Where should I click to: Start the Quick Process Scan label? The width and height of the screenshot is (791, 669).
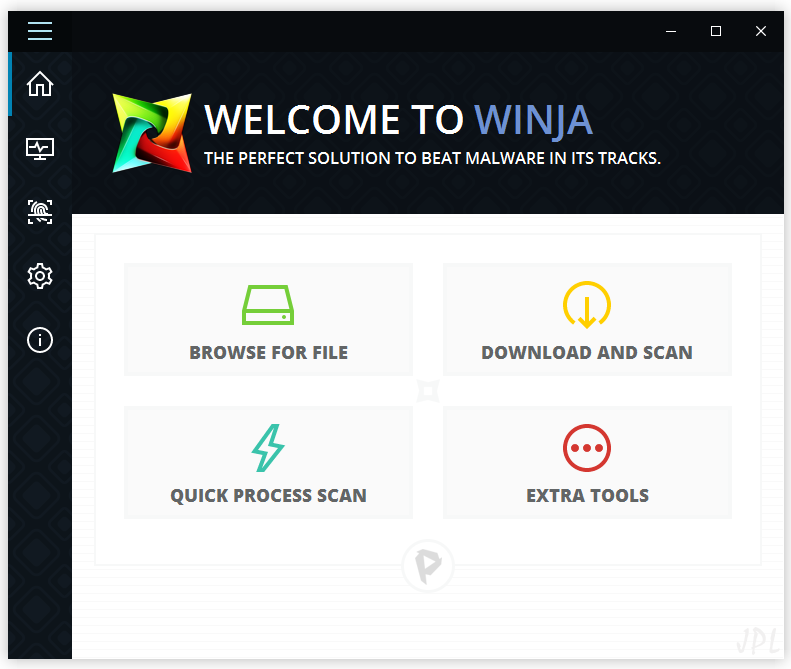point(268,496)
